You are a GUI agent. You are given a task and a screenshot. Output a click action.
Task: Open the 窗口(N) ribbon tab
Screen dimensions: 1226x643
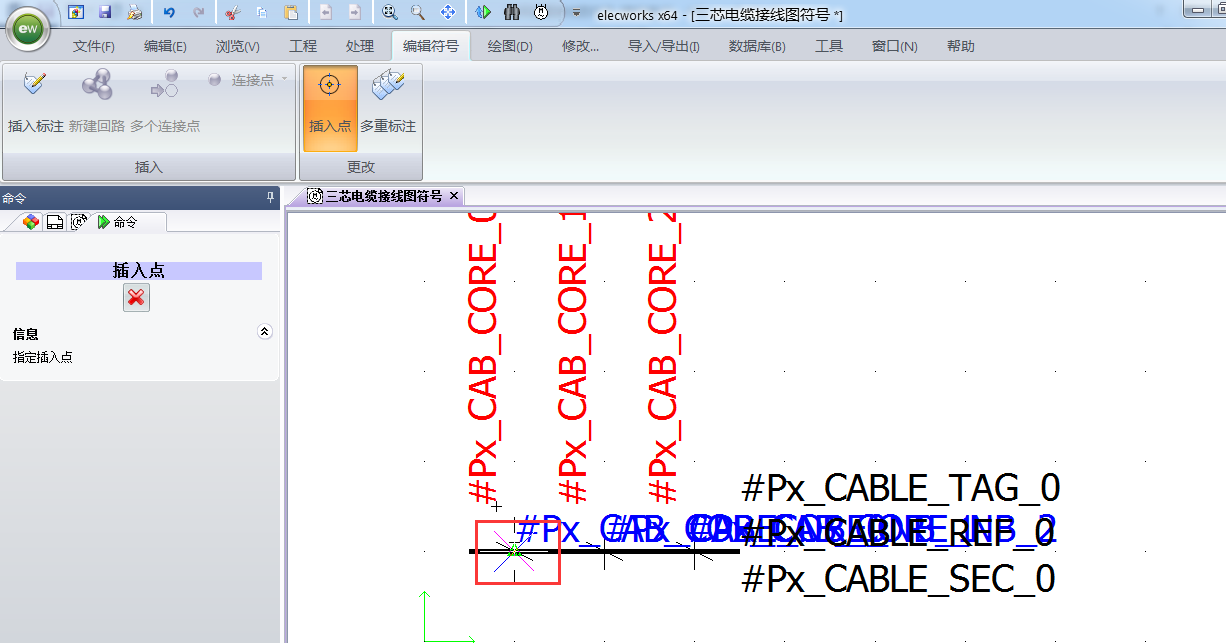click(x=894, y=46)
